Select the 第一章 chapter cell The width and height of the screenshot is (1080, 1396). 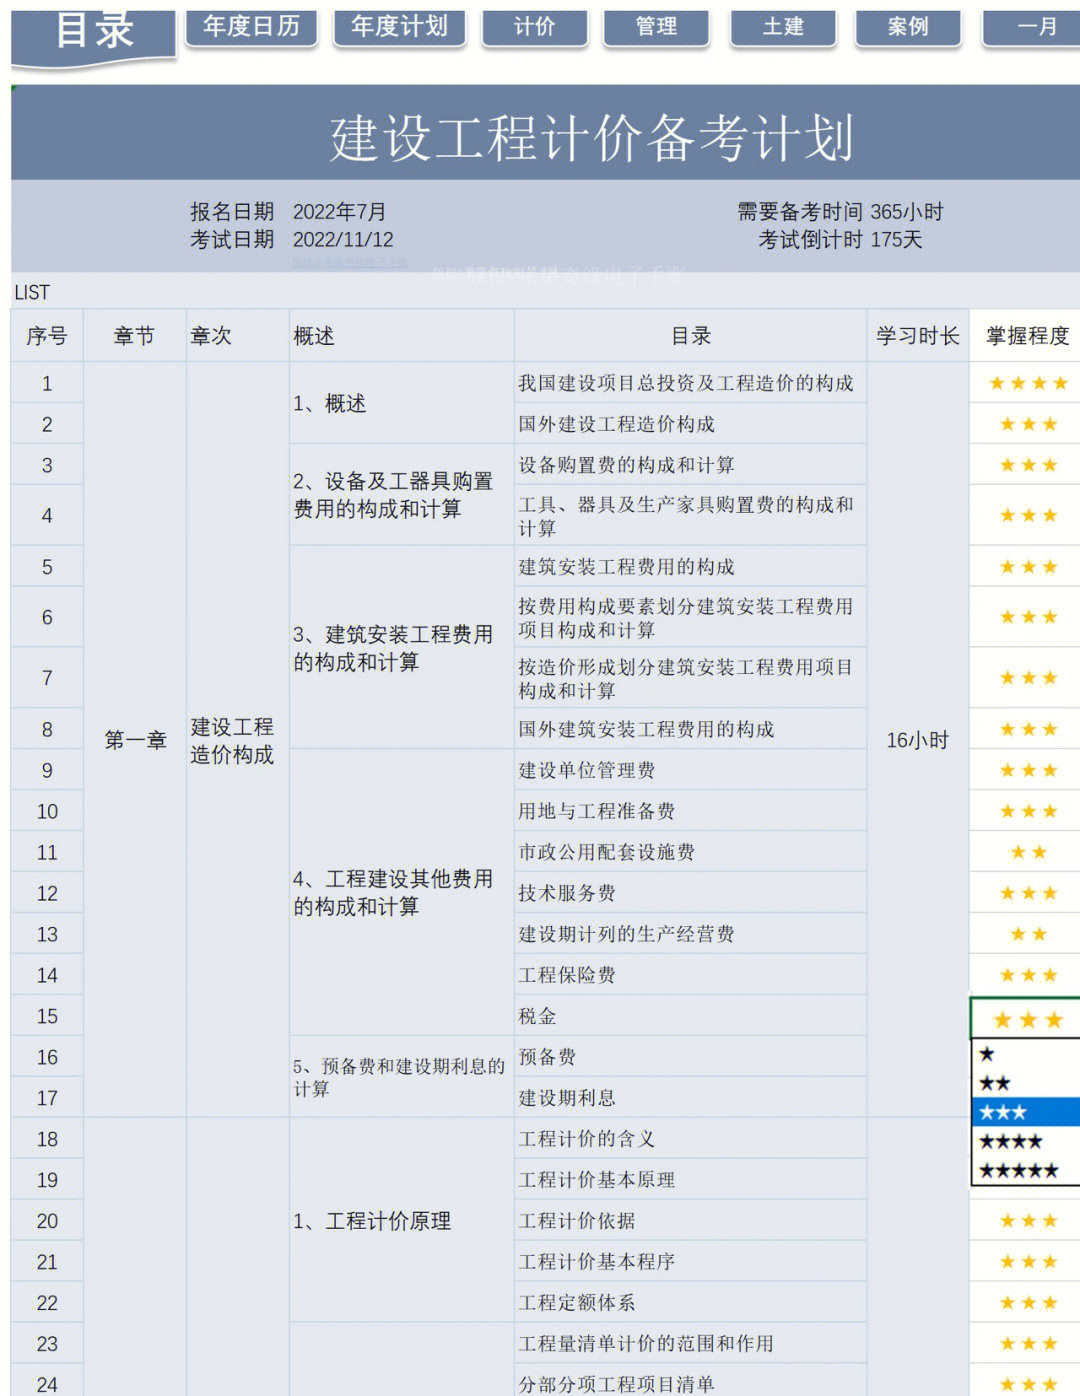tap(135, 740)
